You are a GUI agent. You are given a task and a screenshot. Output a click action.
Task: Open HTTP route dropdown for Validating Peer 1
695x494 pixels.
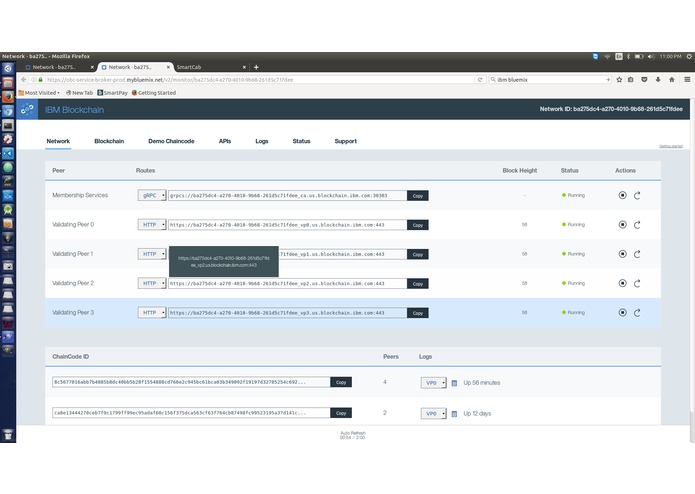[152, 254]
